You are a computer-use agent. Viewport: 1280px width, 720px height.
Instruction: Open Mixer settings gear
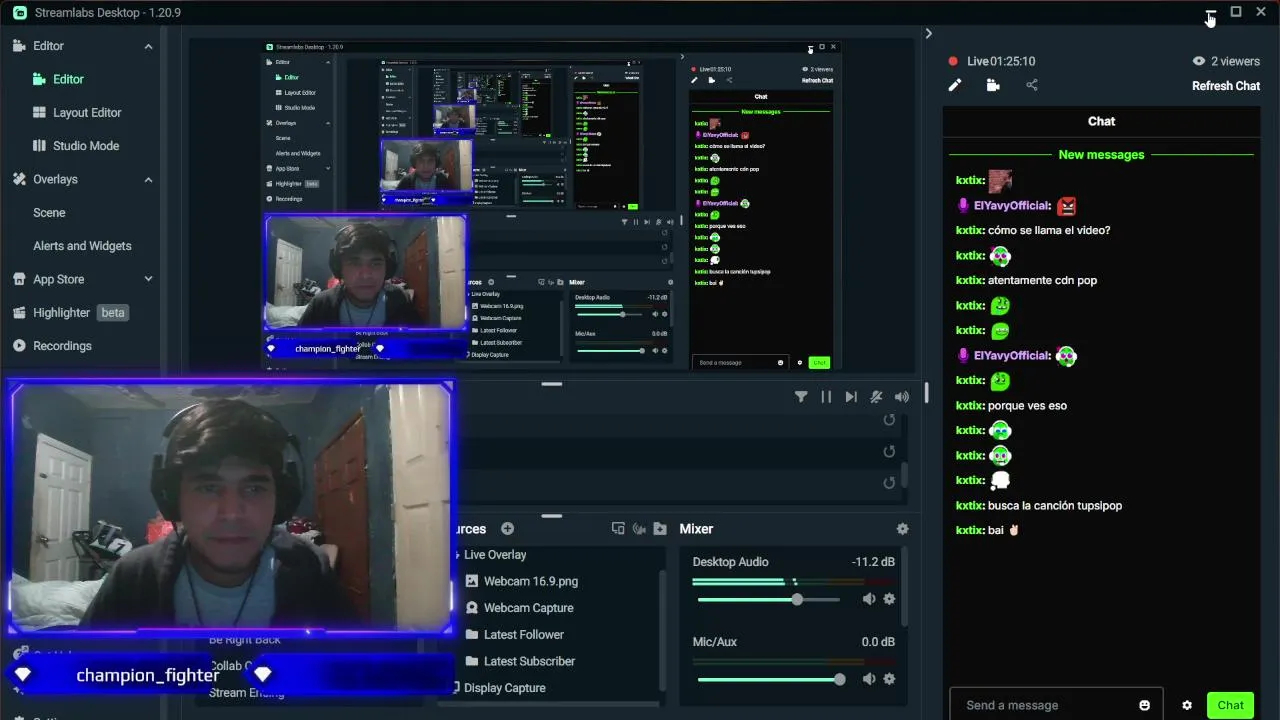click(903, 529)
